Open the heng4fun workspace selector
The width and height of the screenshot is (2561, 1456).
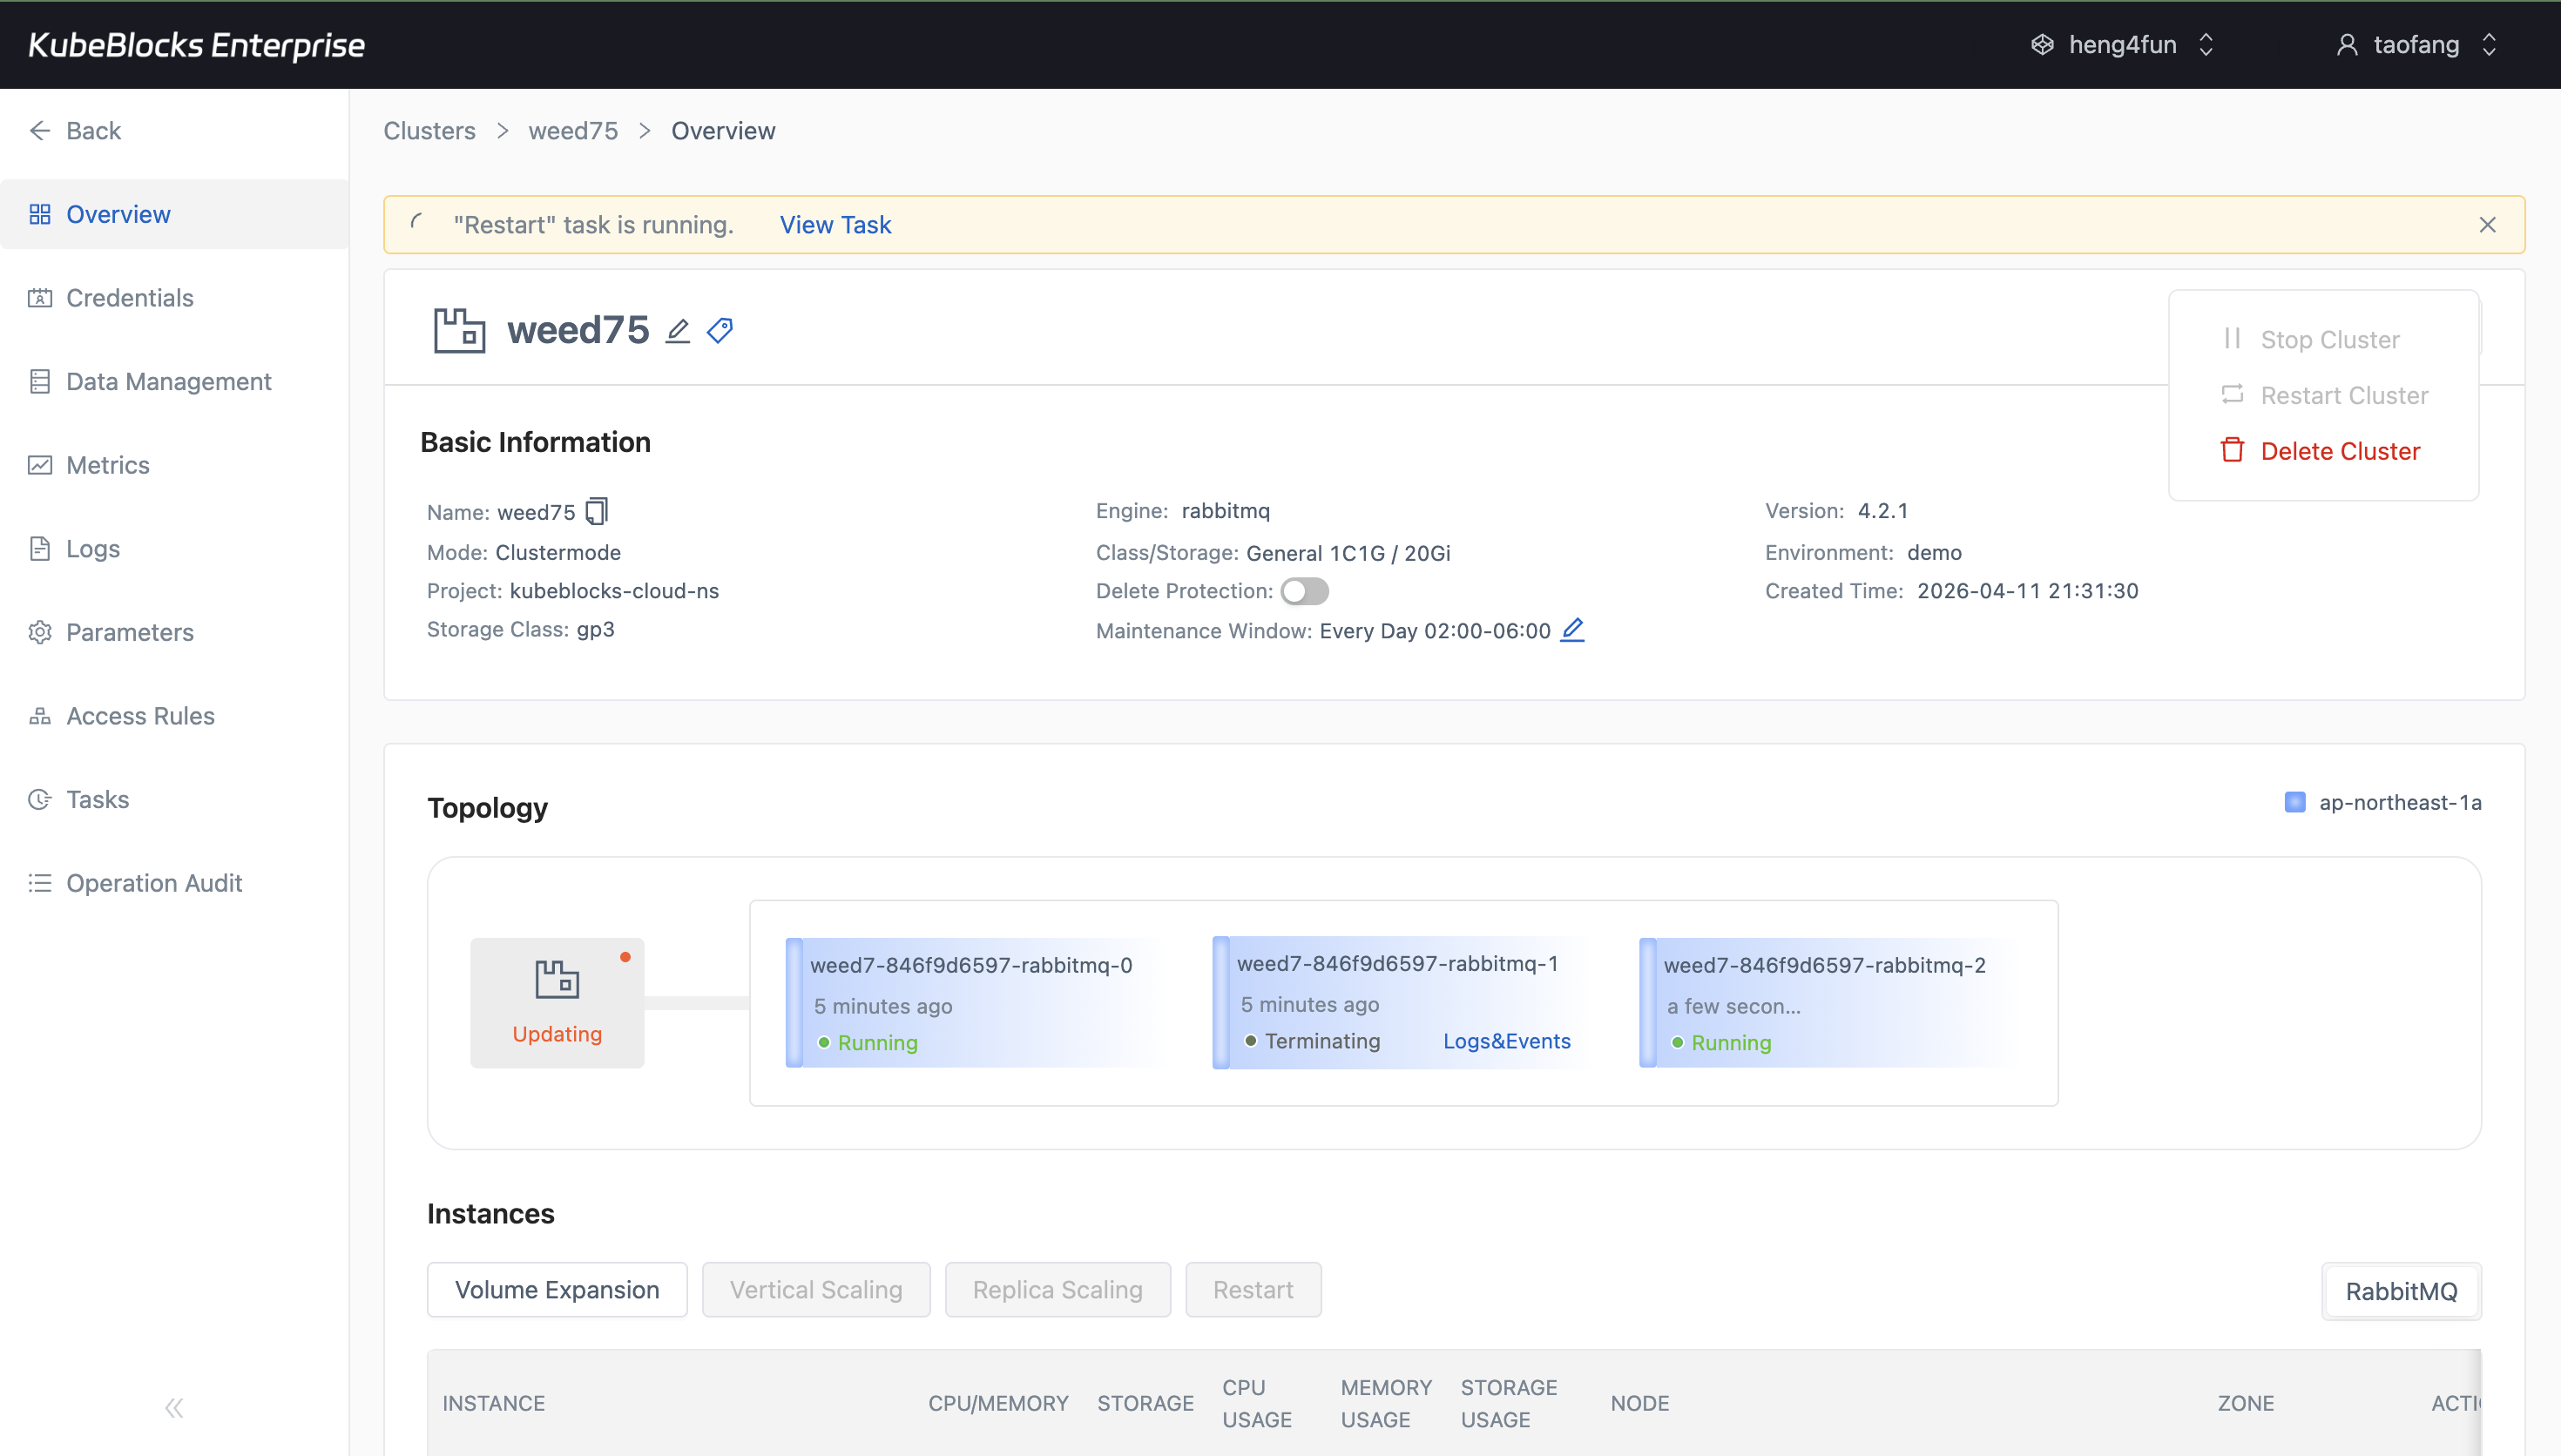[2123, 44]
